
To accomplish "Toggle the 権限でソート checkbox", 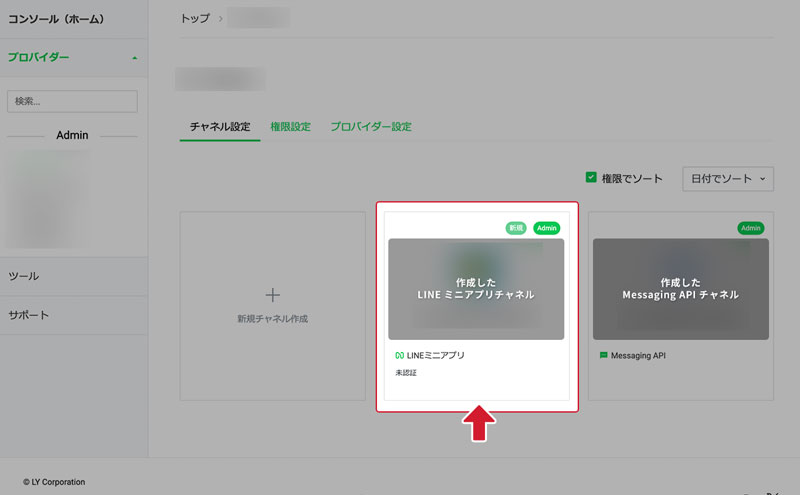I will coord(591,178).
